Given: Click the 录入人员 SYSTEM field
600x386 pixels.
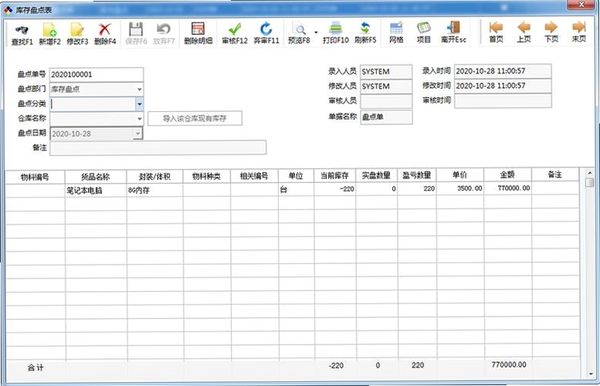Looking at the screenshot, I should tap(386, 72).
